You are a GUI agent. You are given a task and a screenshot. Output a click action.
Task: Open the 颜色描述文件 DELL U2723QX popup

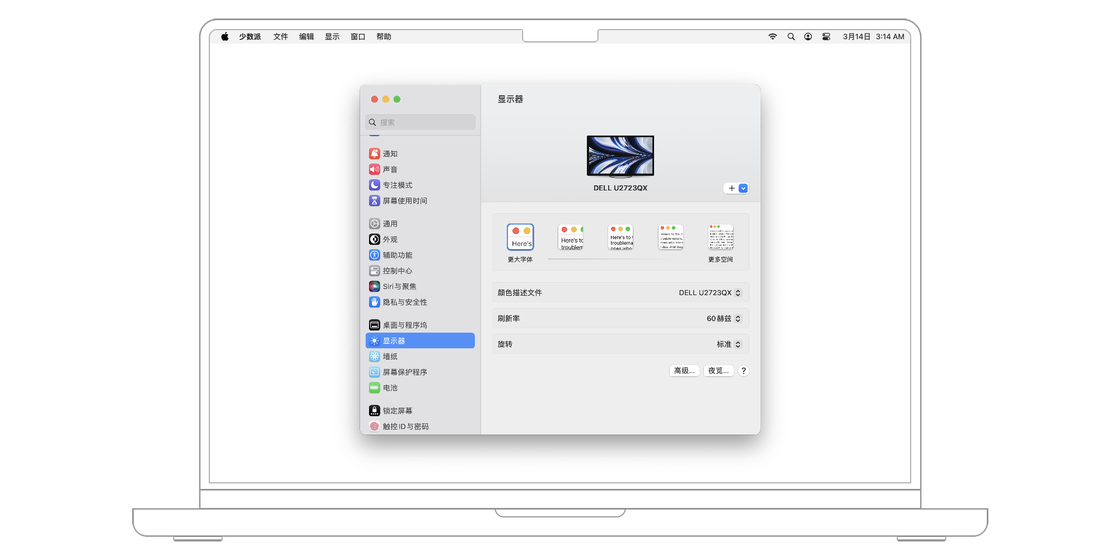(710, 293)
